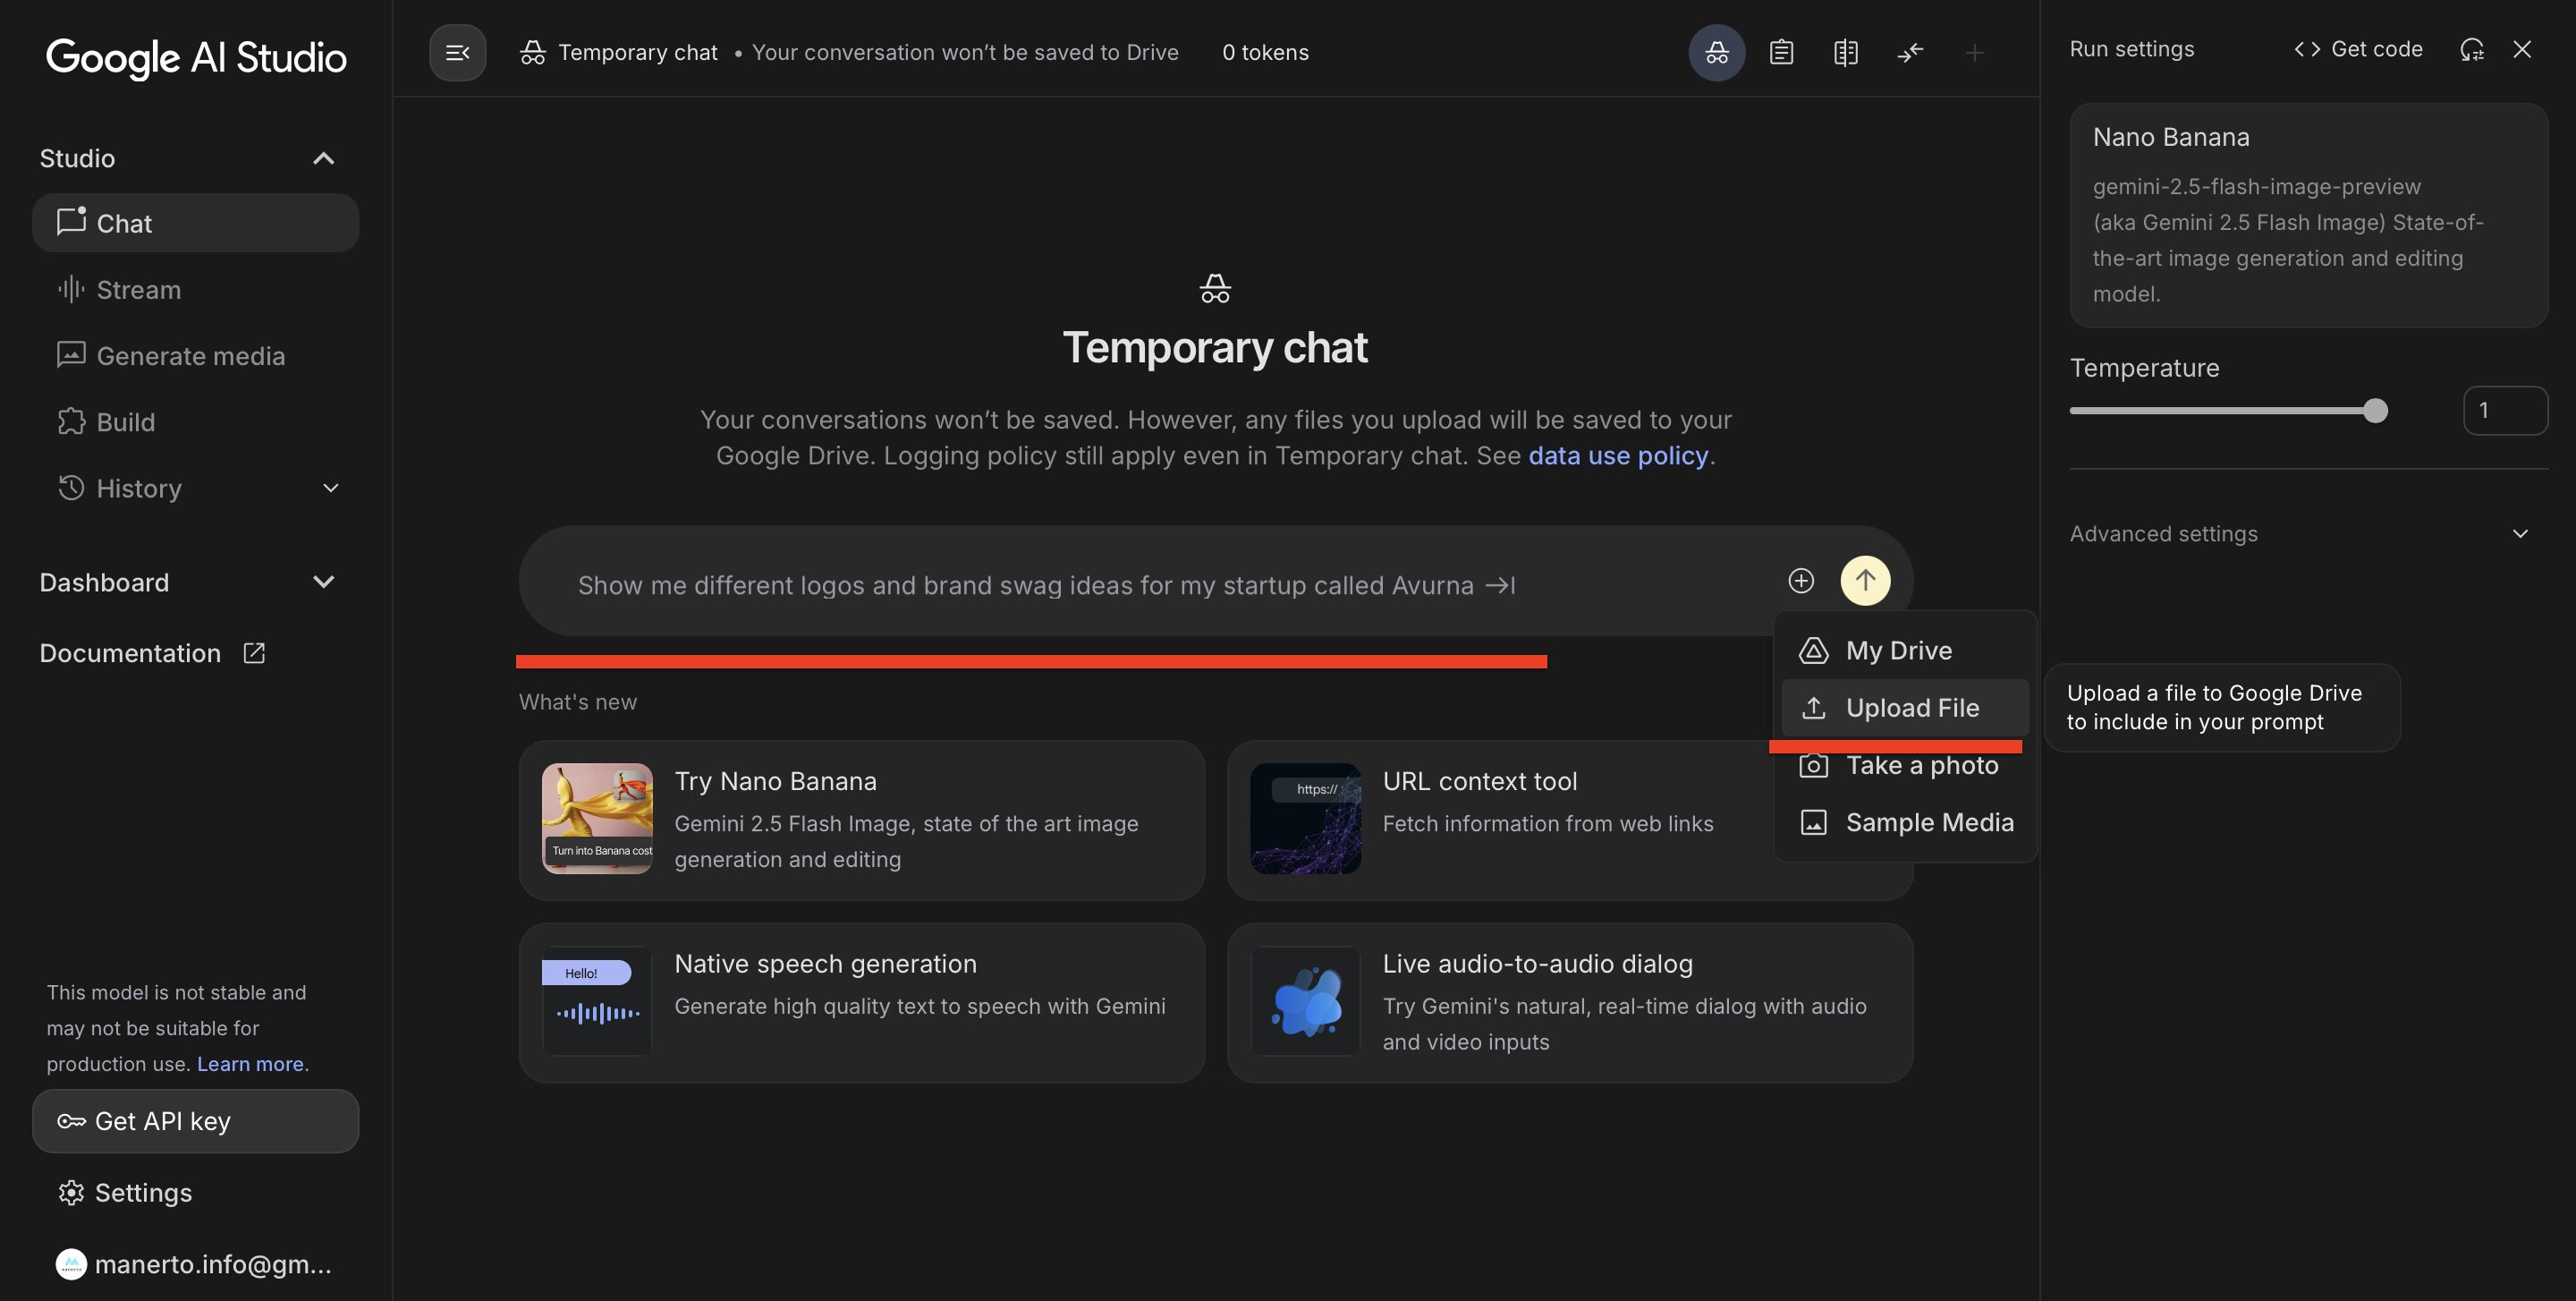Choose Sample Media option
Image resolution: width=2576 pixels, height=1301 pixels.
coord(1905,822)
